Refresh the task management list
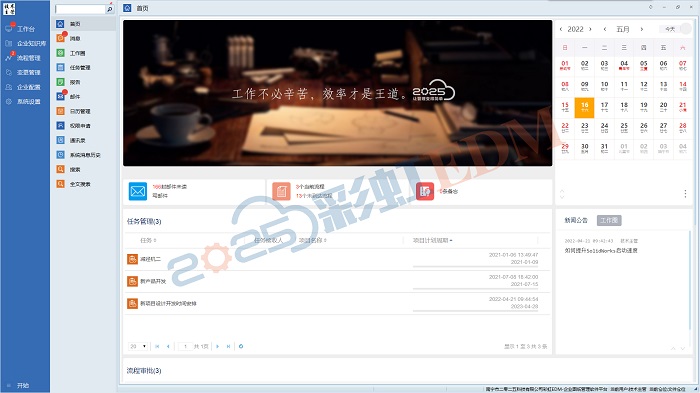 tap(241, 346)
